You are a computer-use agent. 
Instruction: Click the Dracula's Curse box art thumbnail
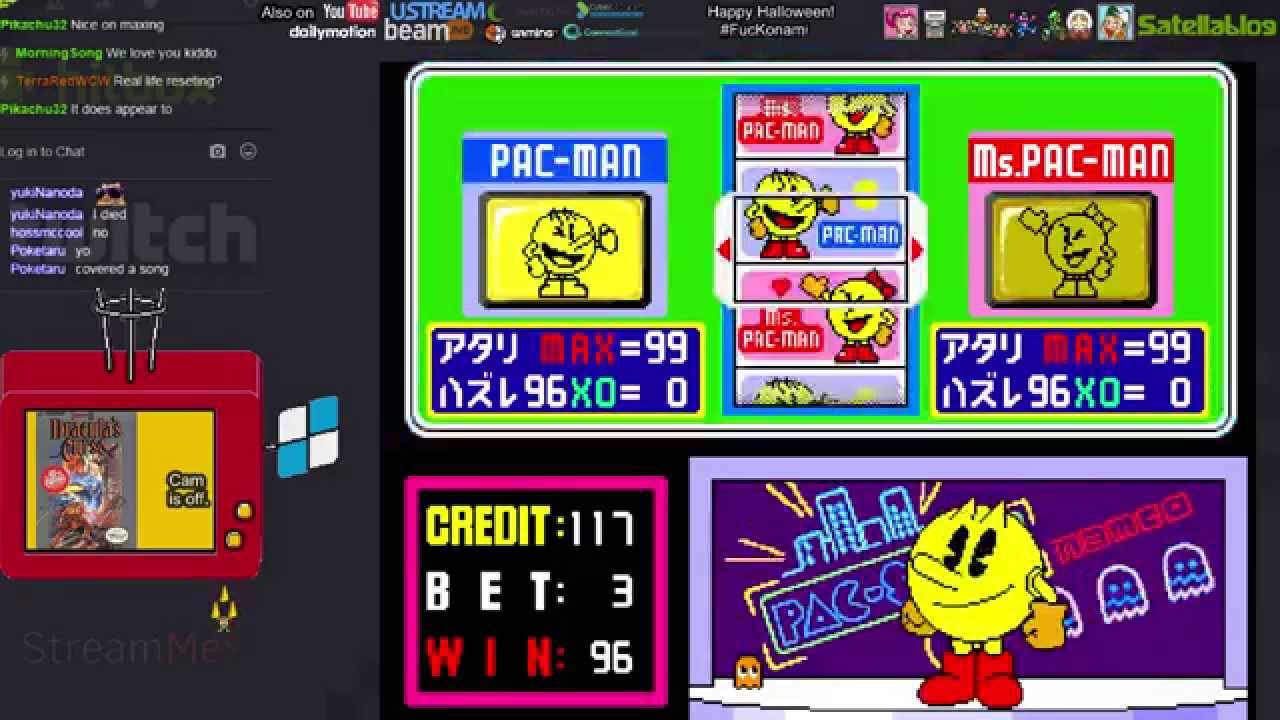(x=86, y=479)
